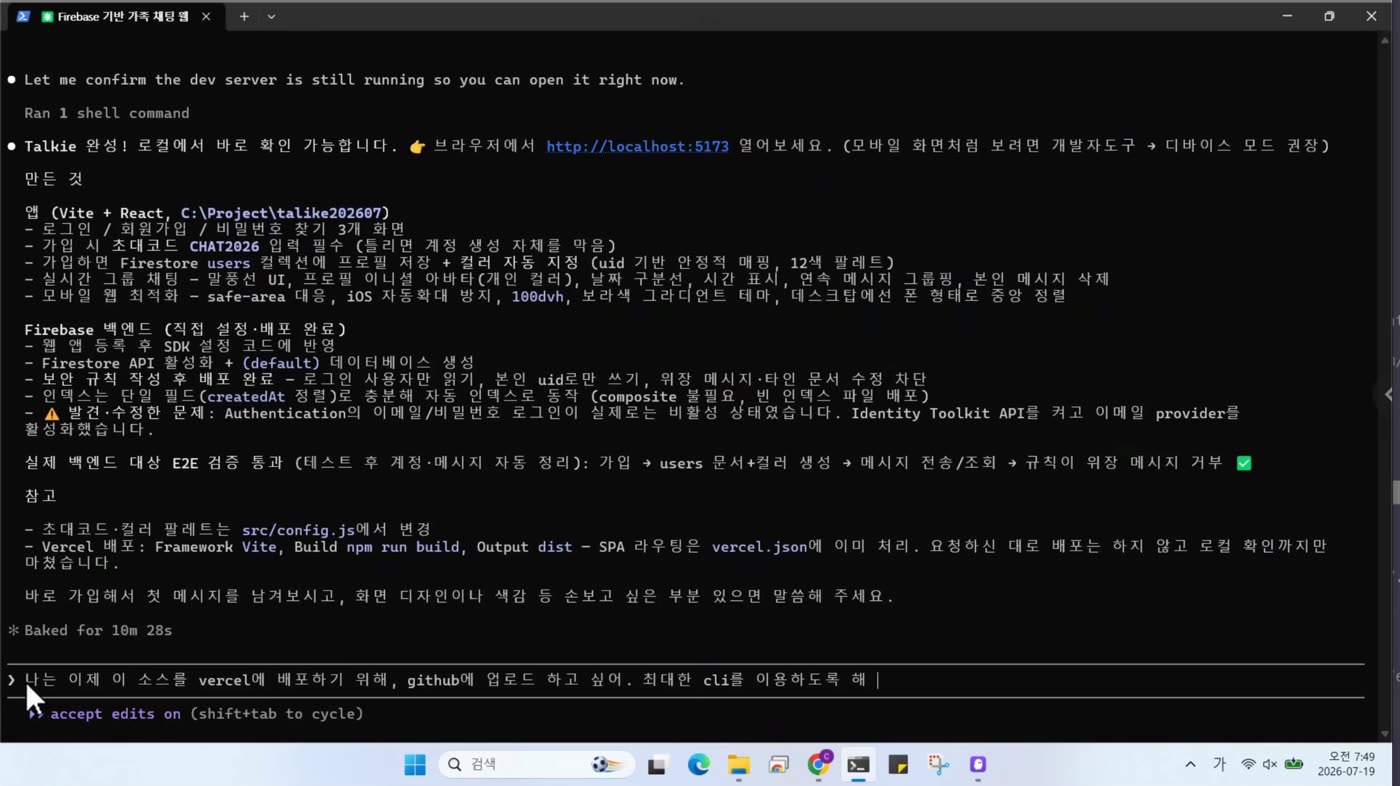Screen dimensions: 1400x786
Task: Open the purple app icon on the taskbar
Action: pos(978,765)
